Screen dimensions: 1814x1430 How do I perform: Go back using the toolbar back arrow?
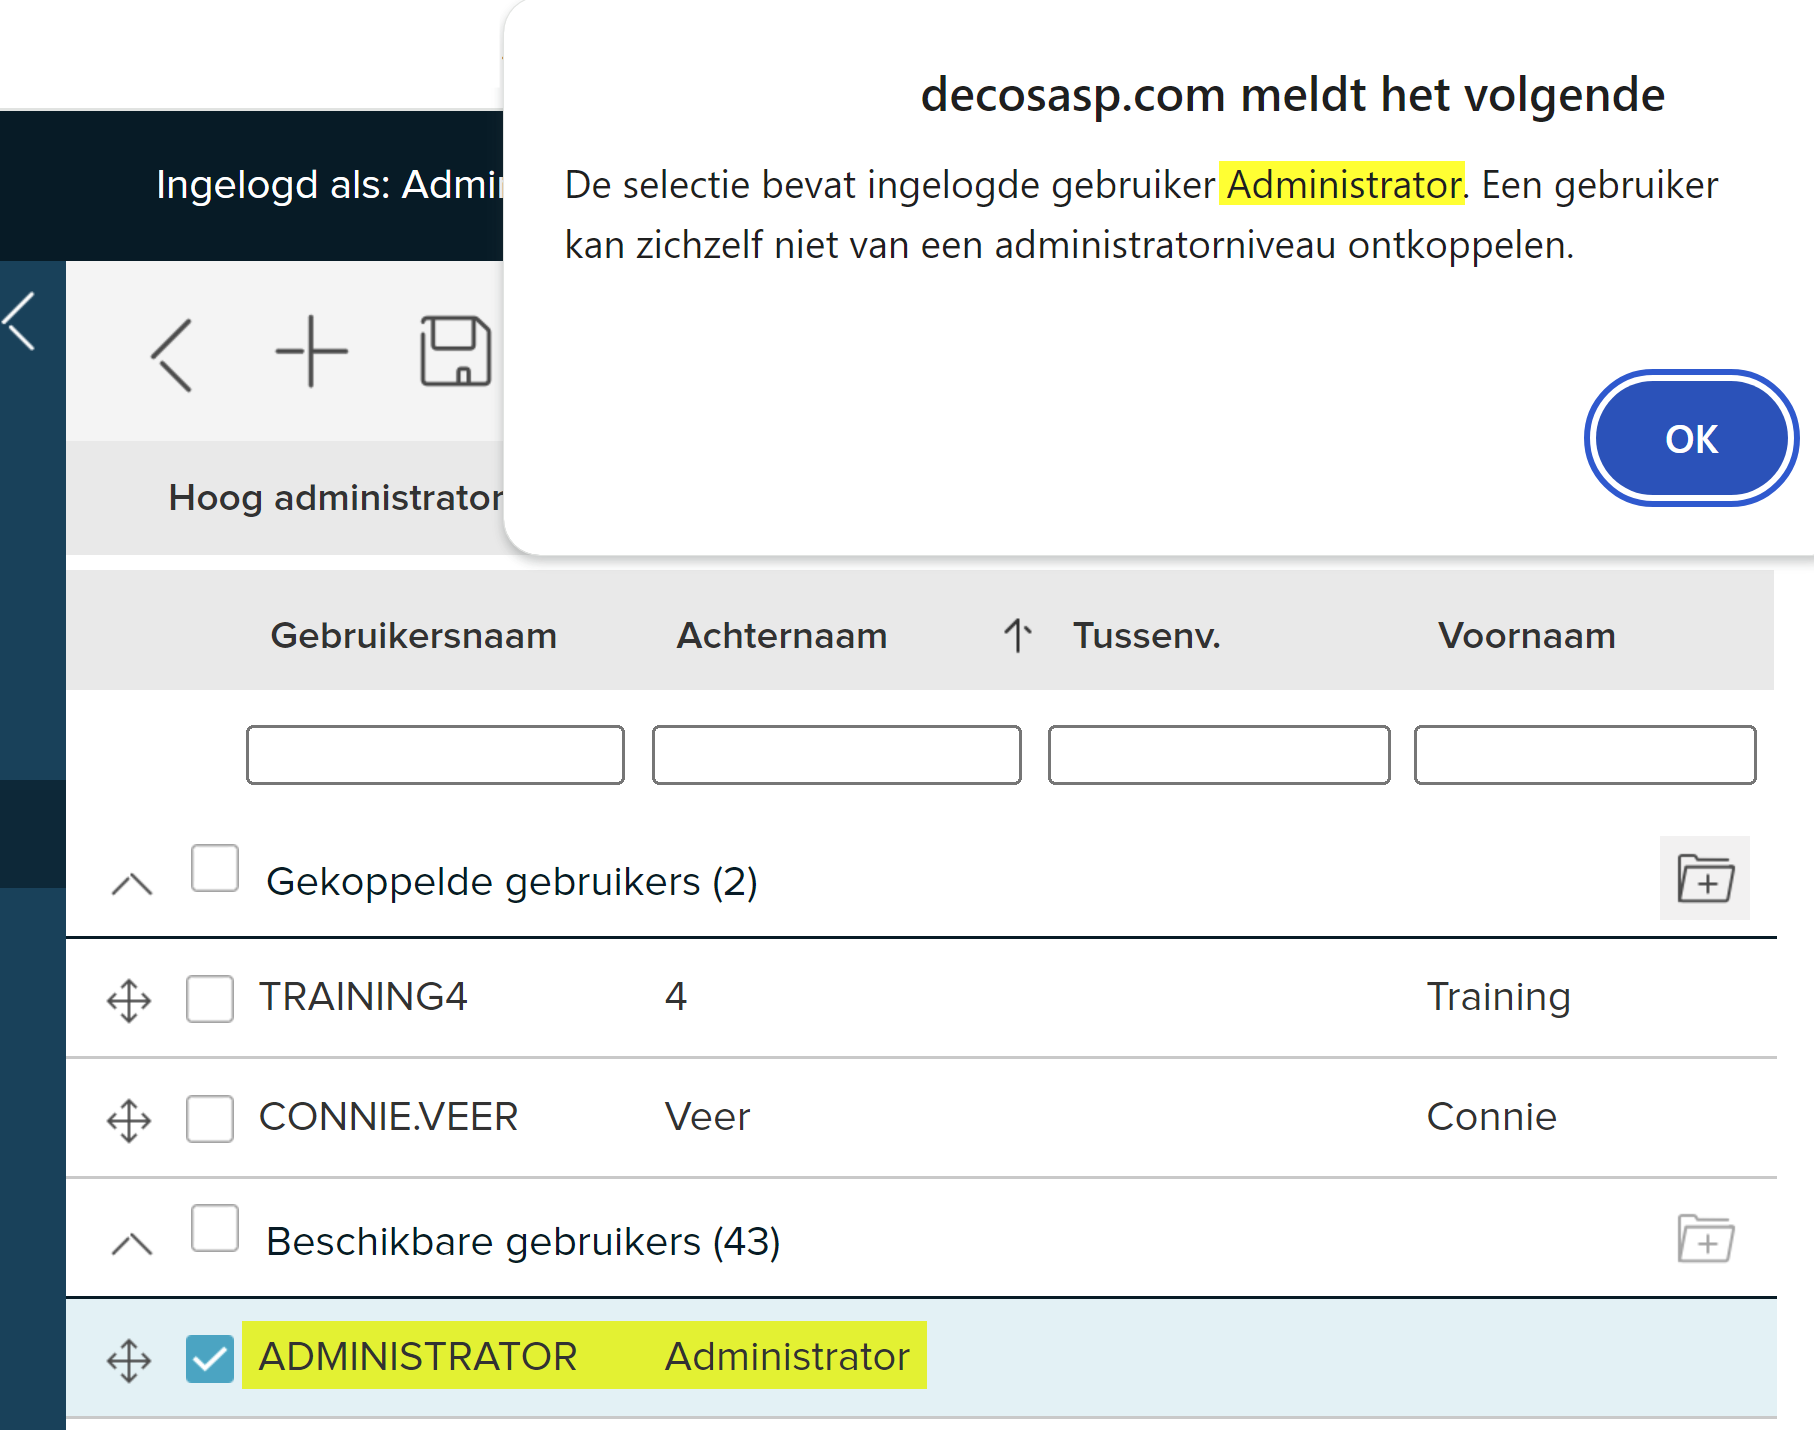tap(172, 355)
